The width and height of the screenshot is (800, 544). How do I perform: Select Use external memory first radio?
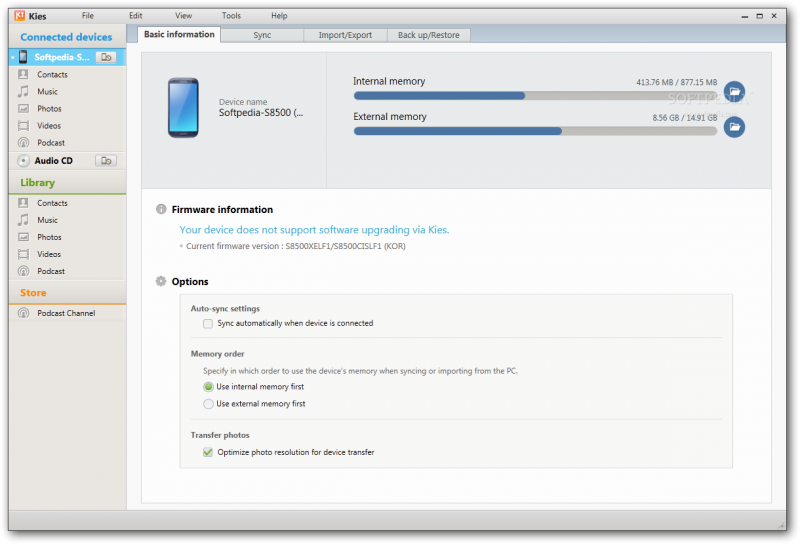208,404
